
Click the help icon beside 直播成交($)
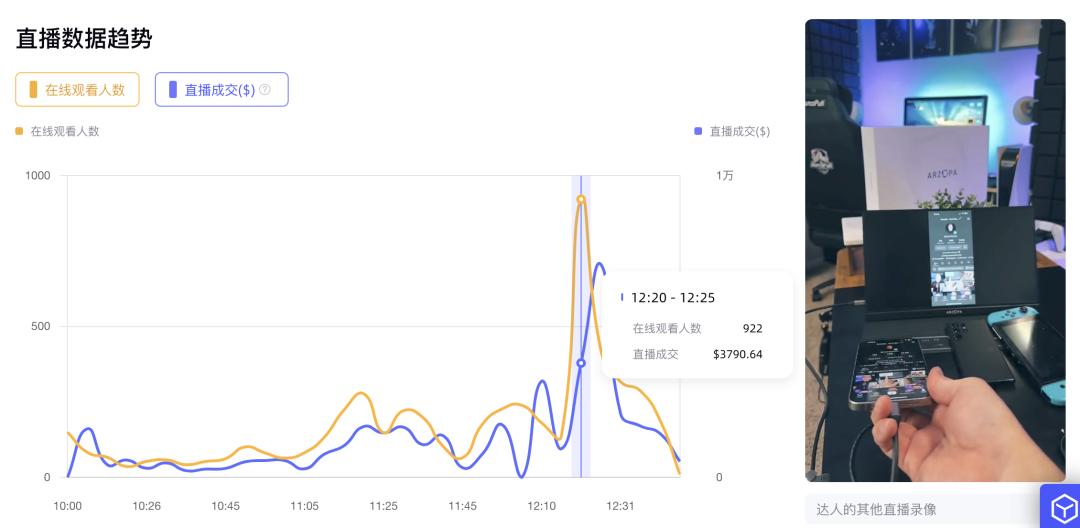click(265, 89)
